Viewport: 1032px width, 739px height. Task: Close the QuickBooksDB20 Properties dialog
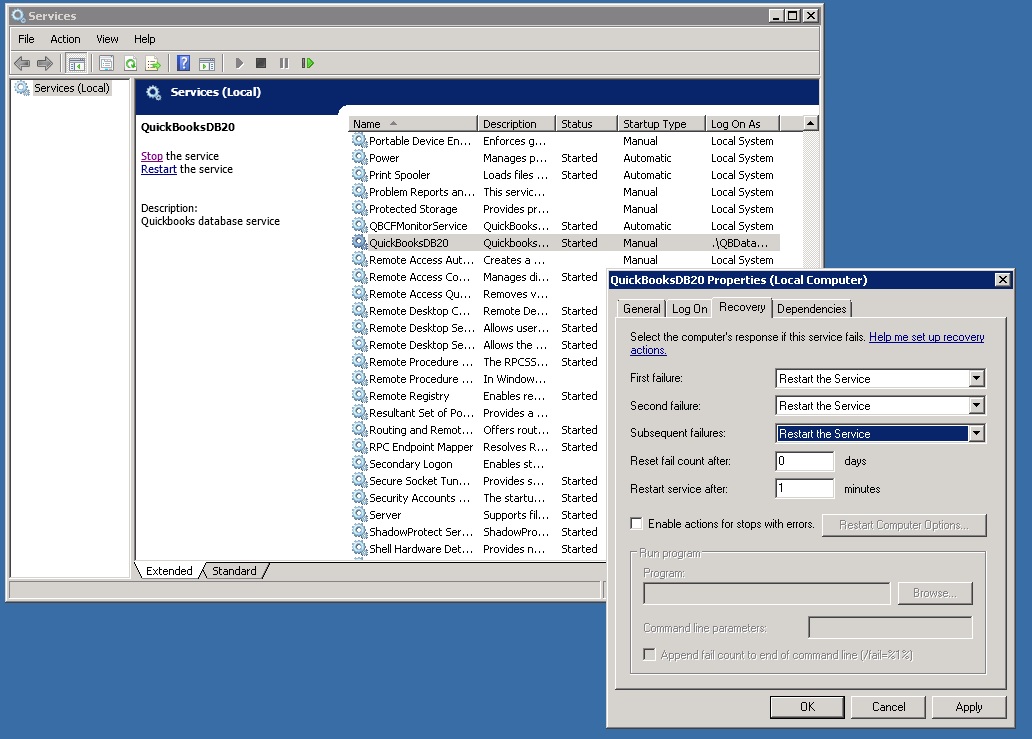[1002, 280]
